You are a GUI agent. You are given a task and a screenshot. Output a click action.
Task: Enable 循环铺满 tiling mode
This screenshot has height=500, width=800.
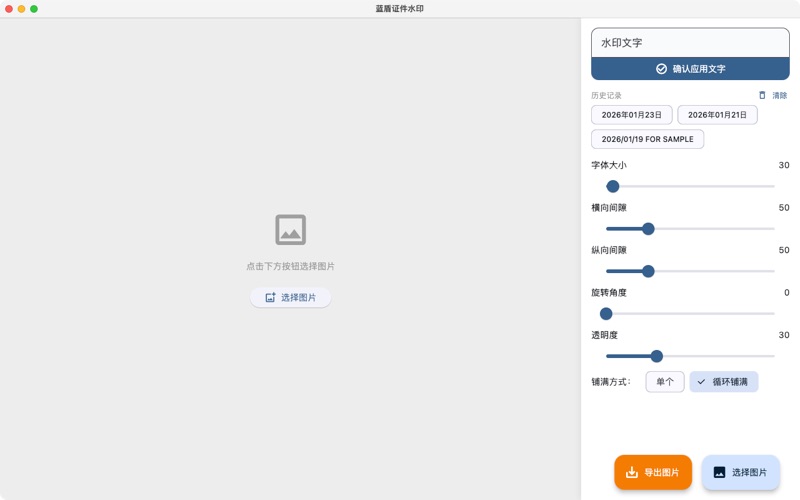[729, 382]
